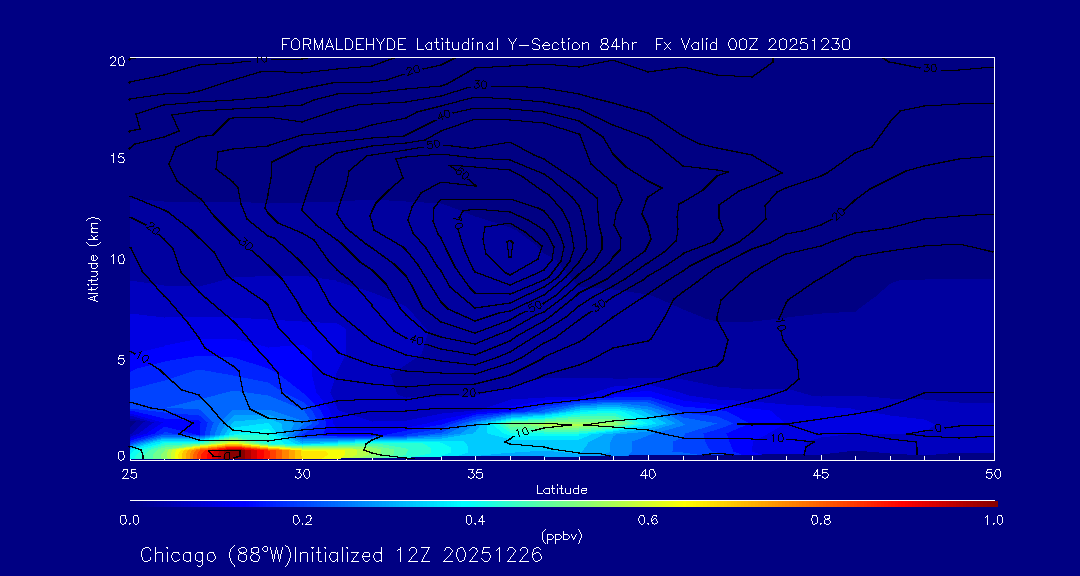Click the red formaldehyde hotspot near latitude 28
The width and height of the screenshot is (1080, 576).
[231, 453]
